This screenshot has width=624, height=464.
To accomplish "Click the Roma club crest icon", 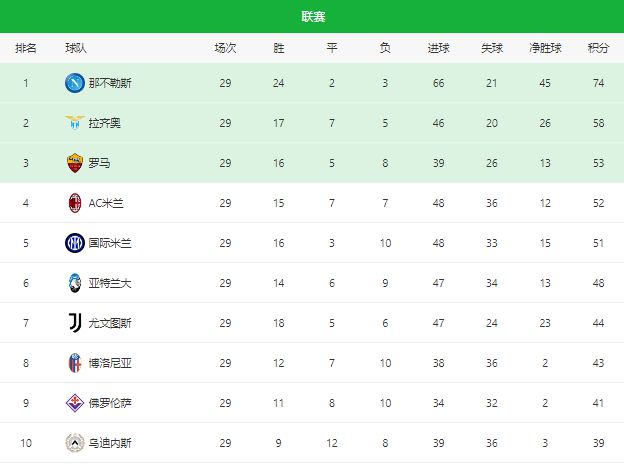I will (x=75, y=163).
